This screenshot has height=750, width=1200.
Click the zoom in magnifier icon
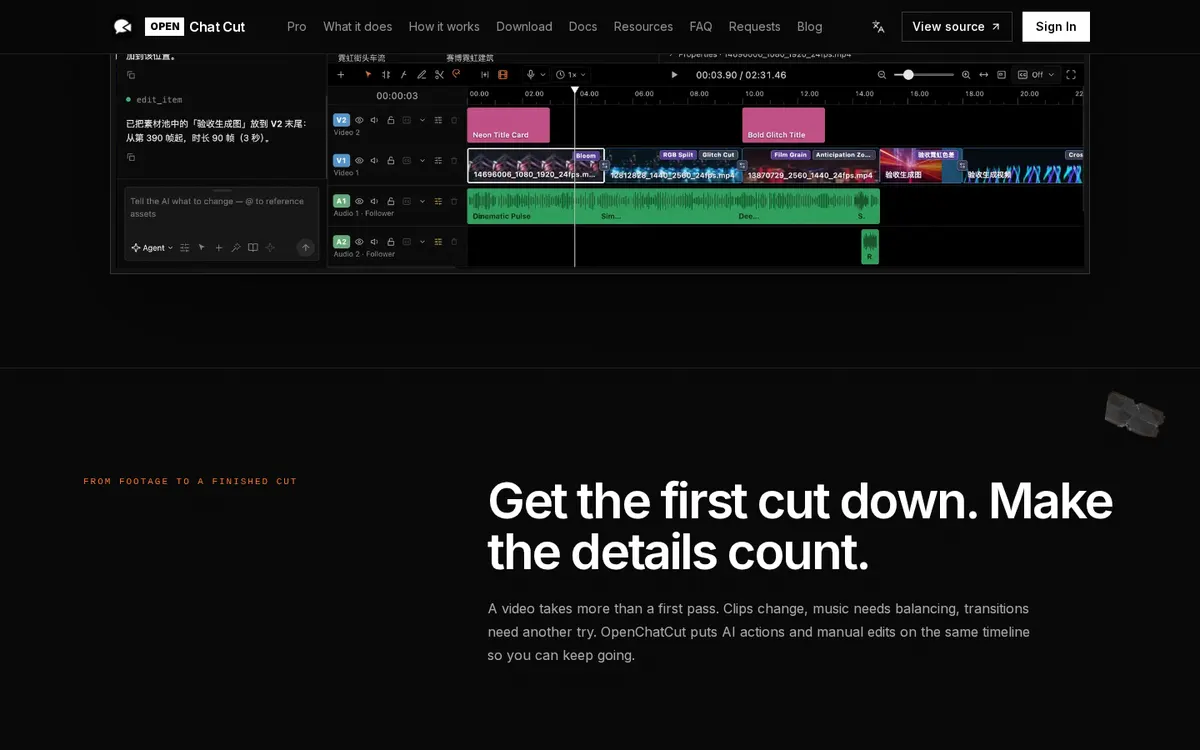click(x=966, y=75)
